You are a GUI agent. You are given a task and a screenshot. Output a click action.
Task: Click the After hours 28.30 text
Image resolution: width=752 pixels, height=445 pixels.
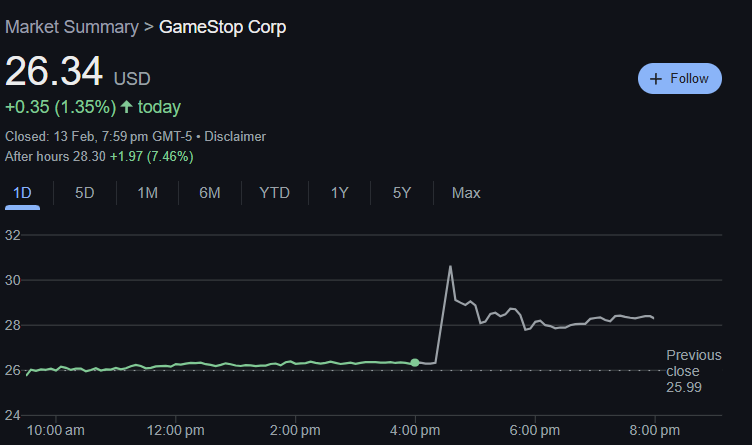coord(55,156)
